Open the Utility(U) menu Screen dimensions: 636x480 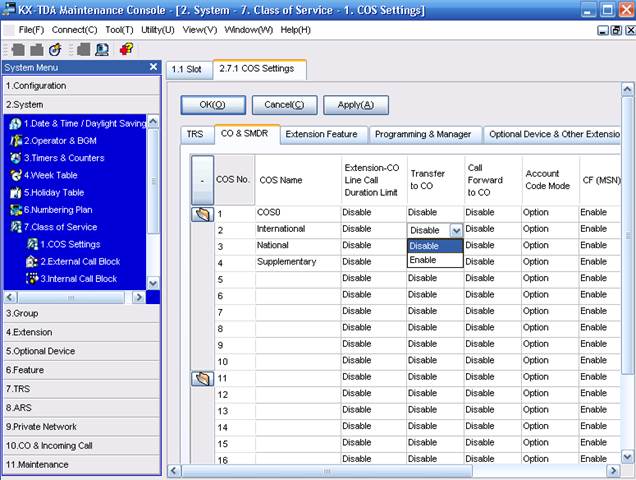(x=158, y=30)
